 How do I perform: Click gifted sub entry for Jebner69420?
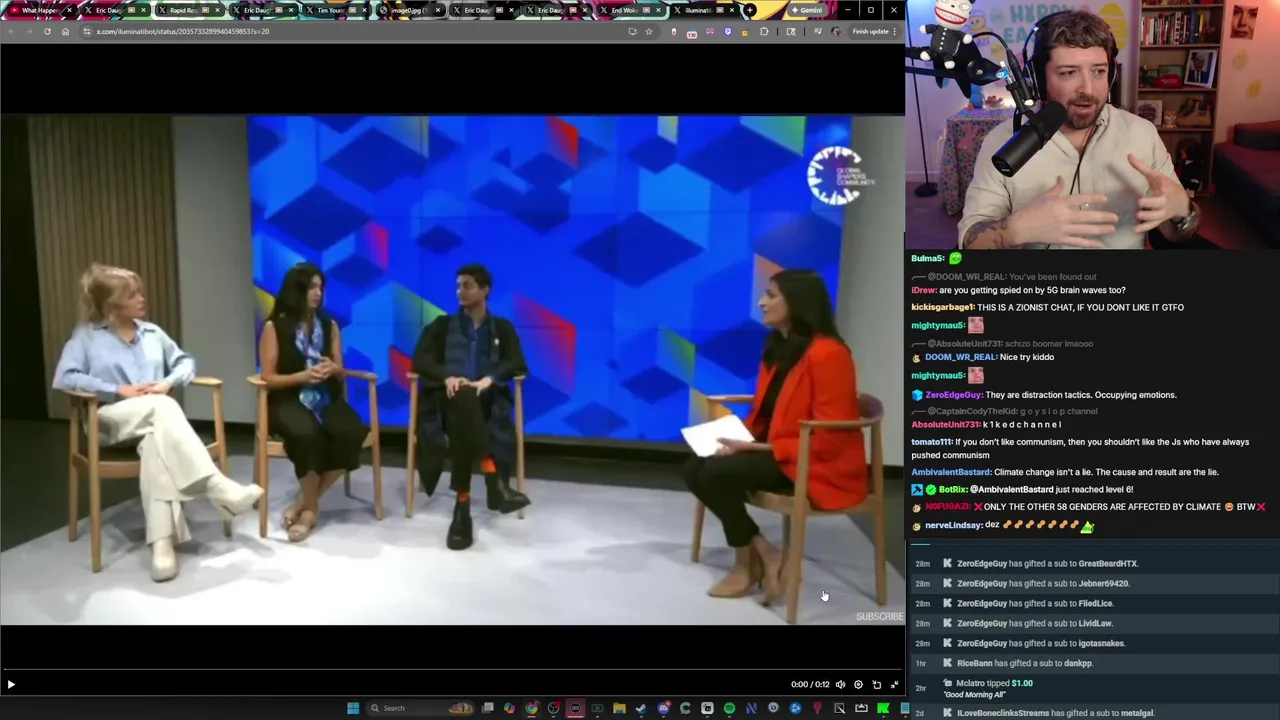[1042, 583]
